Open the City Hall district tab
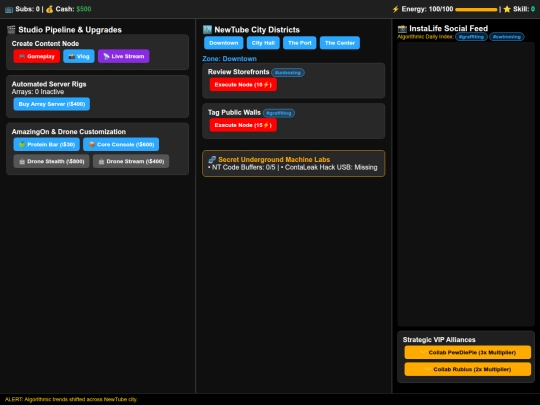The width and height of the screenshot is (540, 405). point(263,43)
